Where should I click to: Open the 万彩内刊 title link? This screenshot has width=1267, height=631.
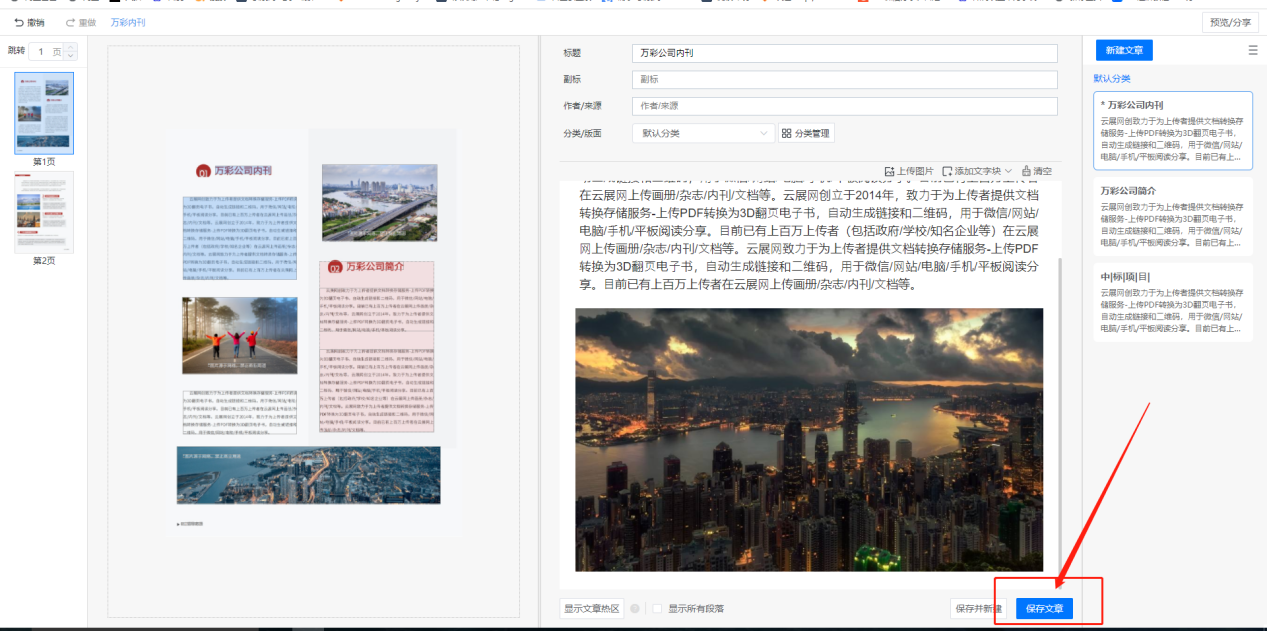point(127,22)
